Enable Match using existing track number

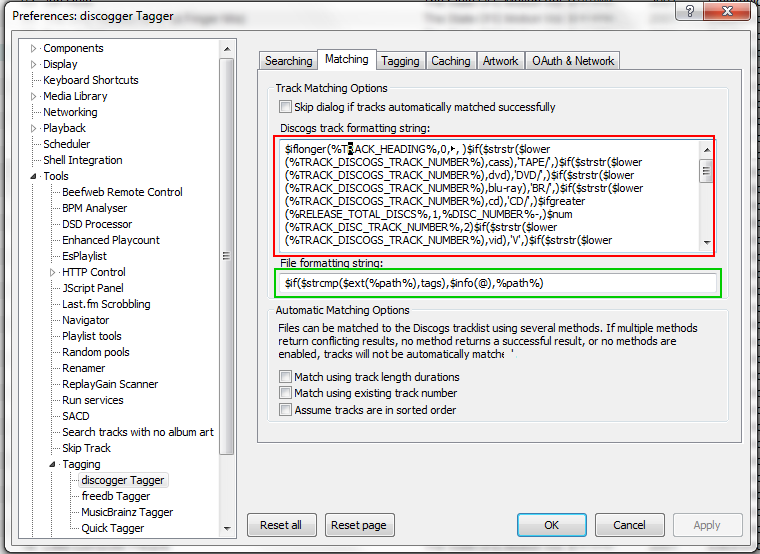[285, 393]
